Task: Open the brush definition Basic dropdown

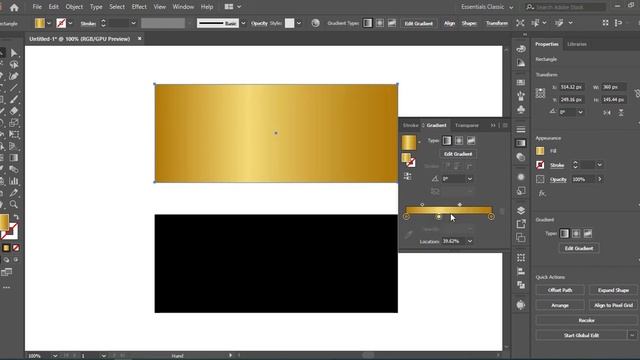Action: tap(243, 23)
